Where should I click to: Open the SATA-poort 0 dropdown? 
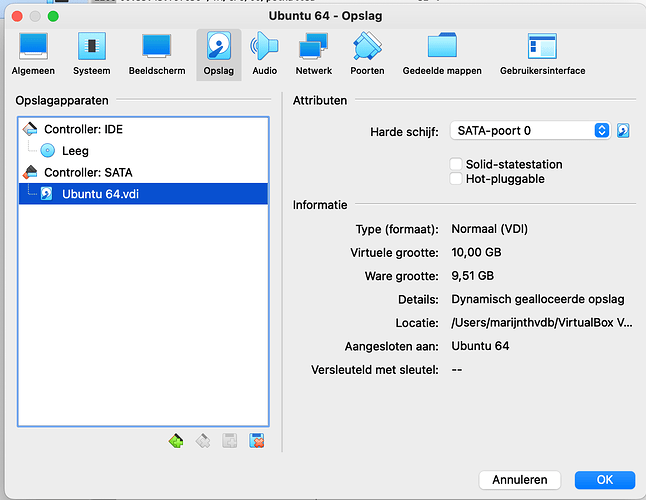coord(529,130)
